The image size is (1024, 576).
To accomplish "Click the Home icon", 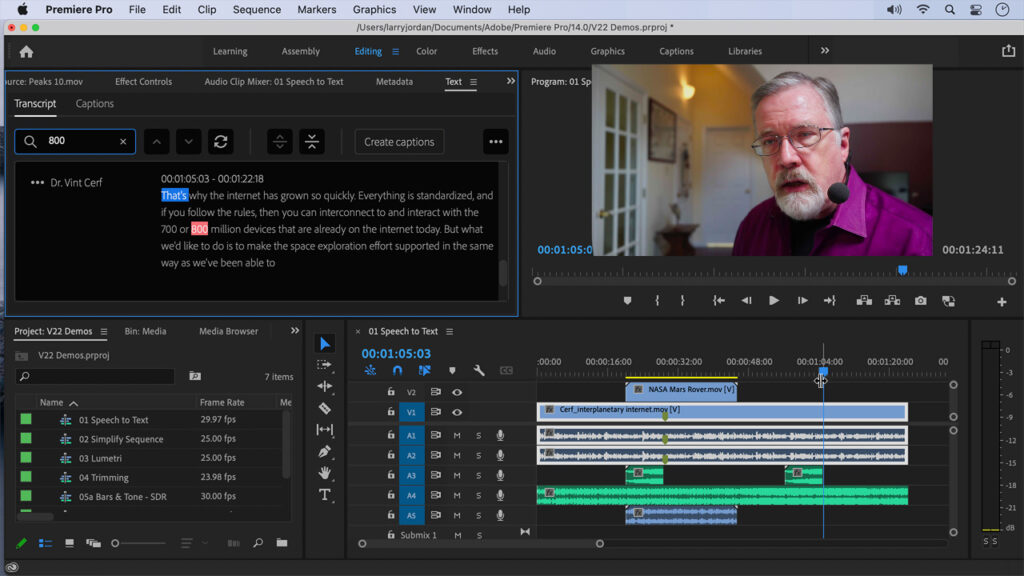I will [26, 52].
